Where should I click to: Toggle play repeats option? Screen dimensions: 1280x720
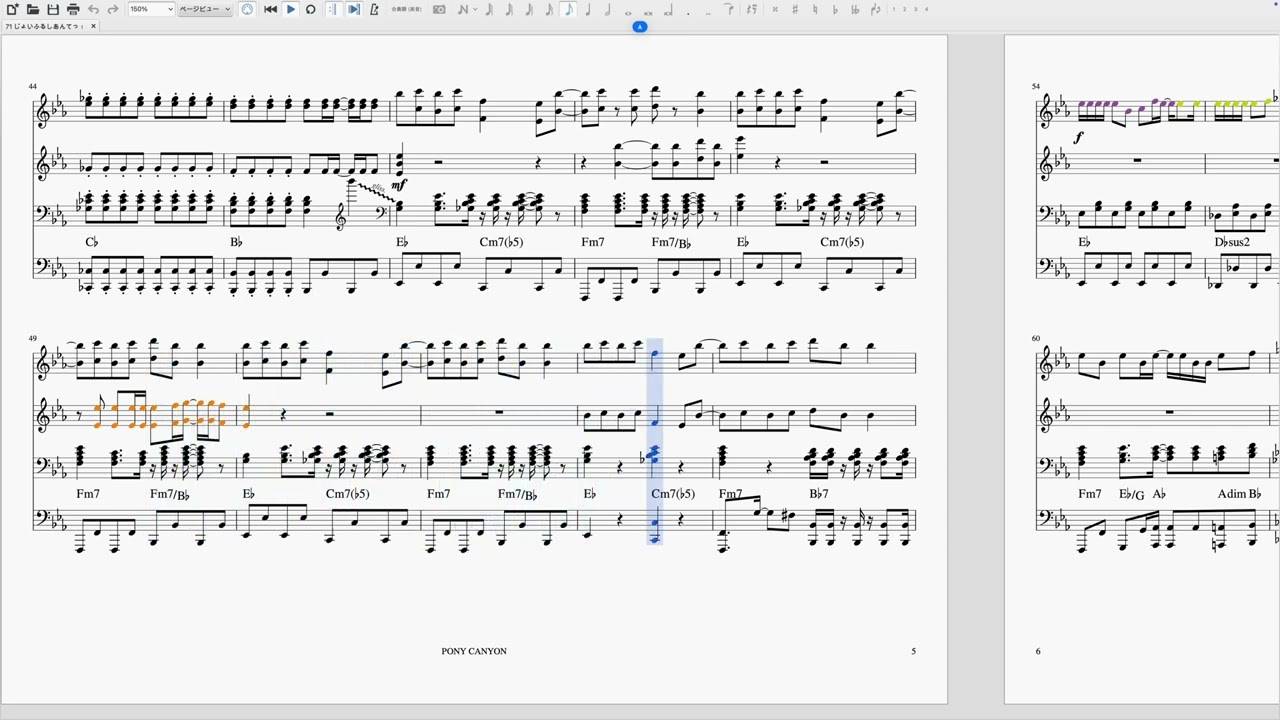point(333,9)
